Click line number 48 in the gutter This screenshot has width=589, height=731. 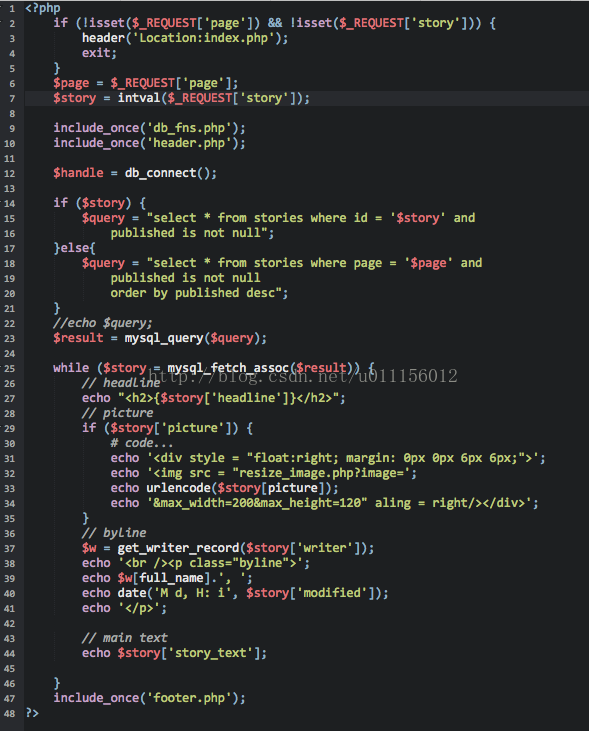point(9,714)
